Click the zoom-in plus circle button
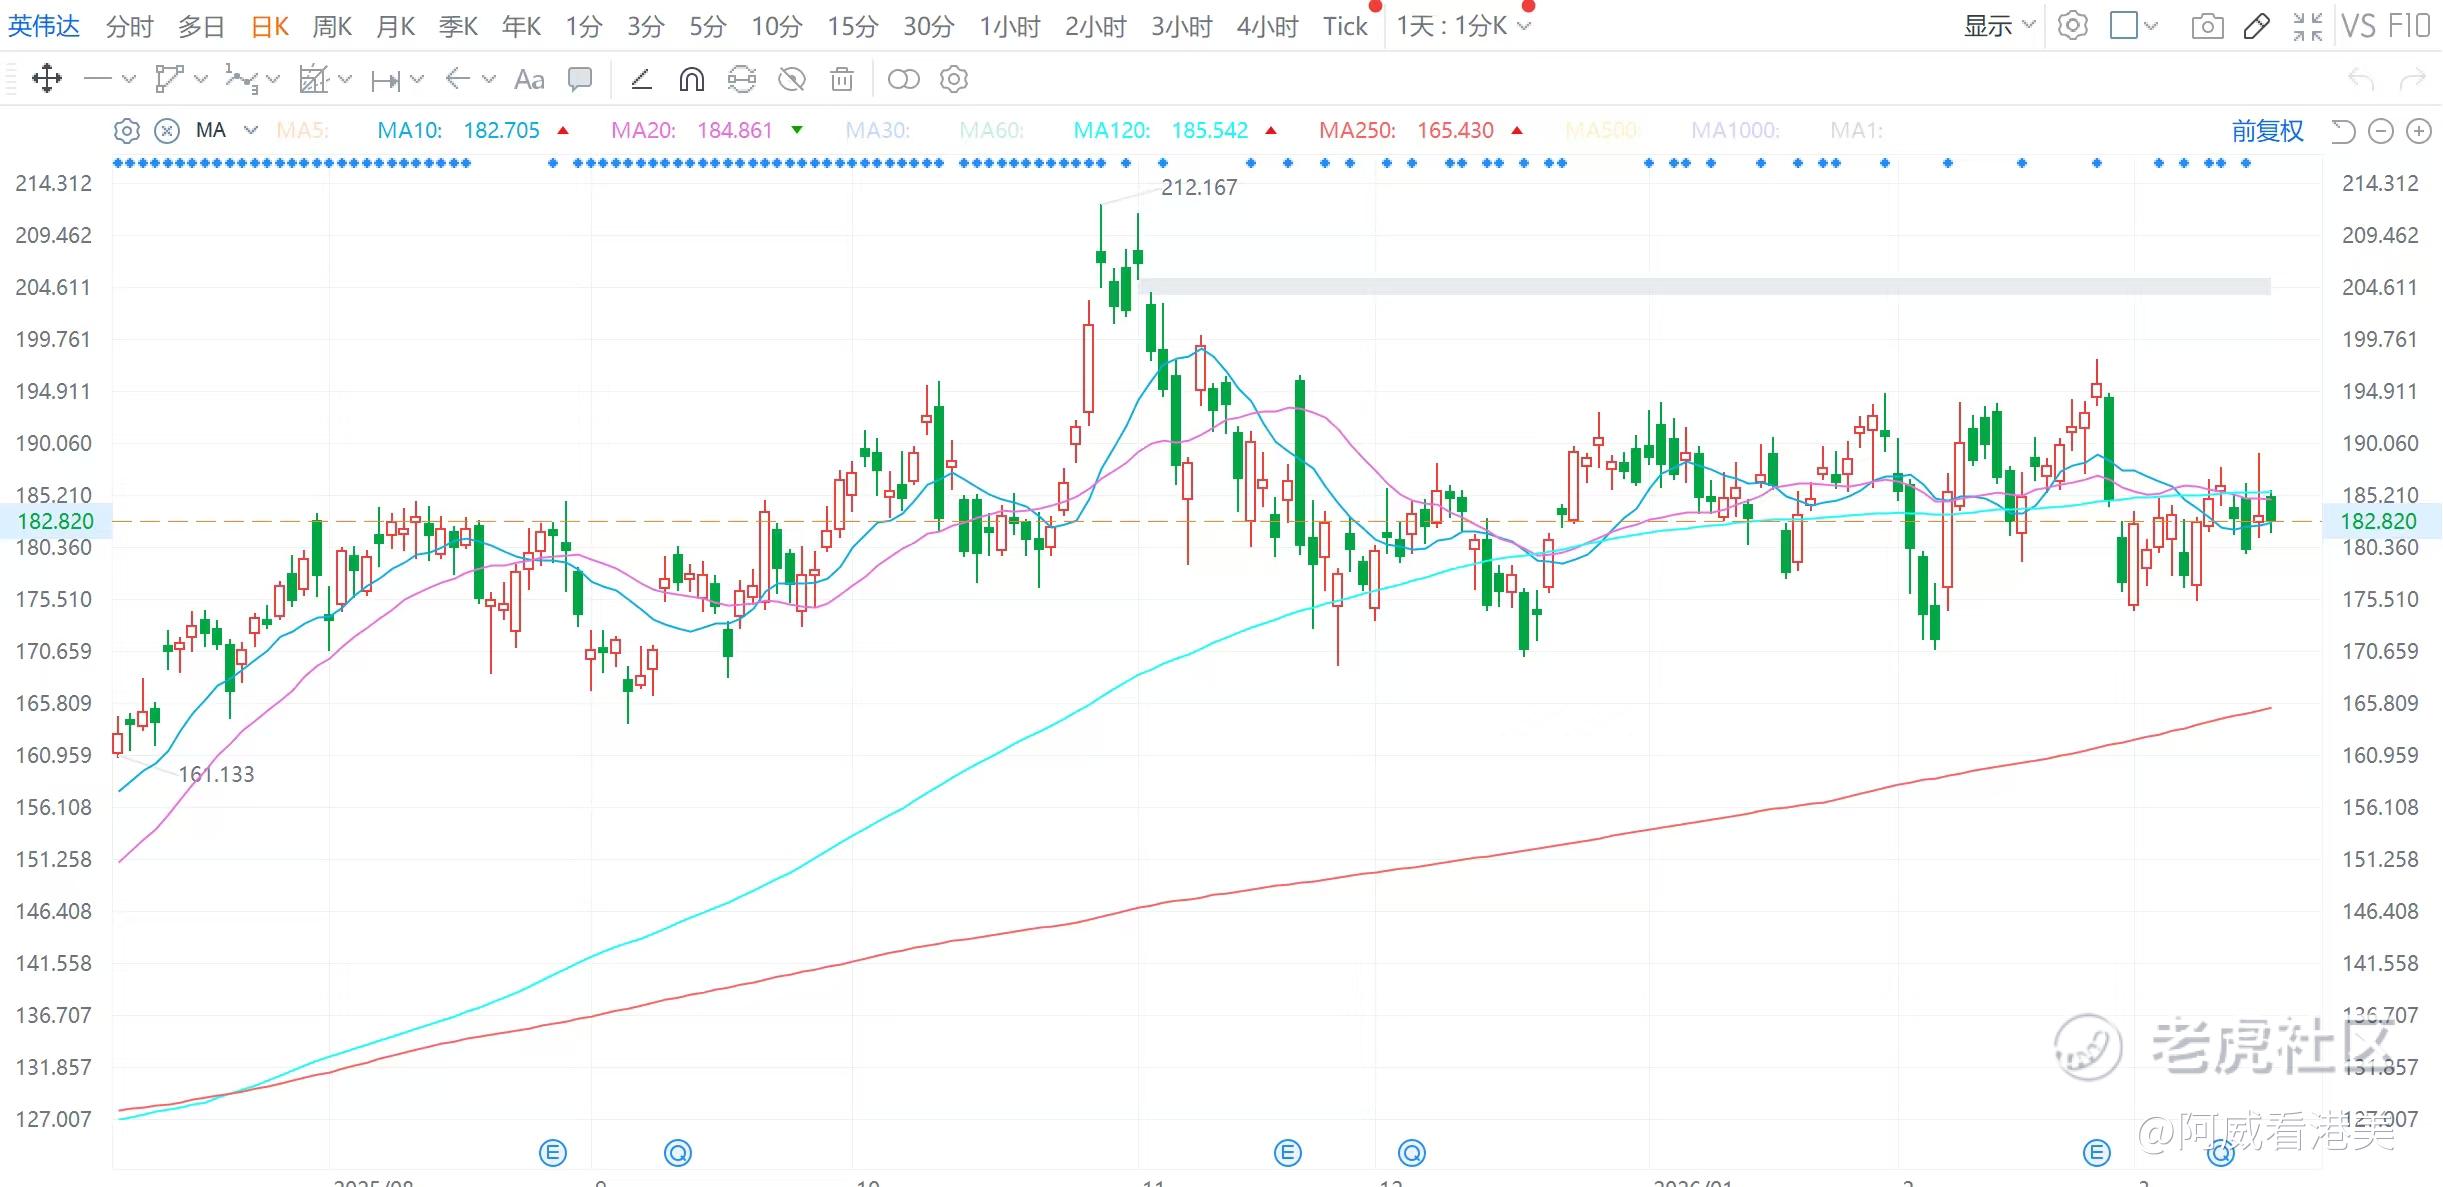This screenshot has width=2443, height=1187. pyautogui.click(x=2418, y=131)
